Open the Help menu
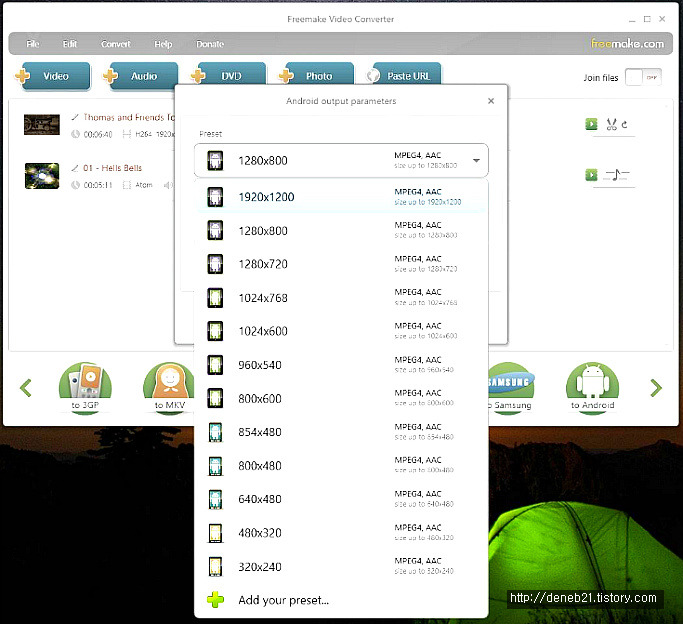 click(163, 44)
